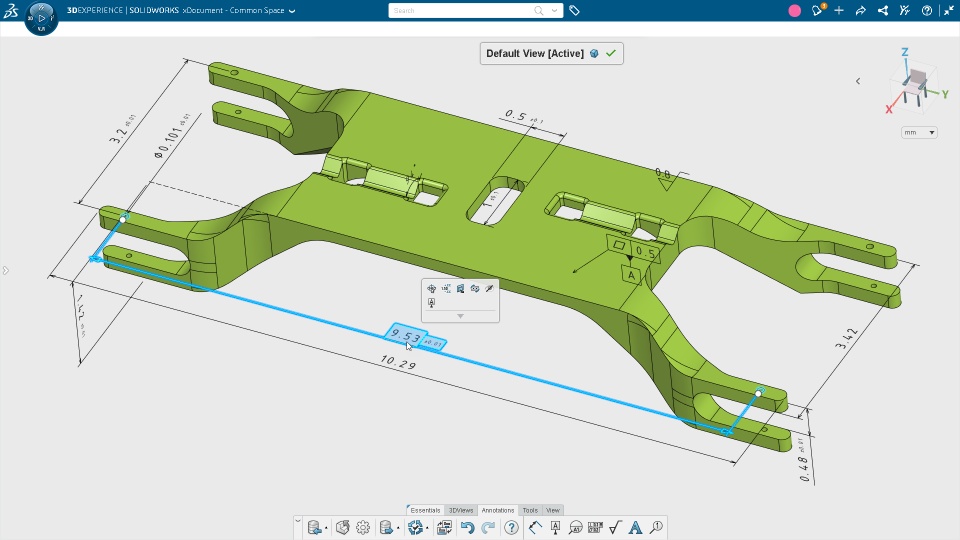Select the Datum feature tool

click(555, 528)
